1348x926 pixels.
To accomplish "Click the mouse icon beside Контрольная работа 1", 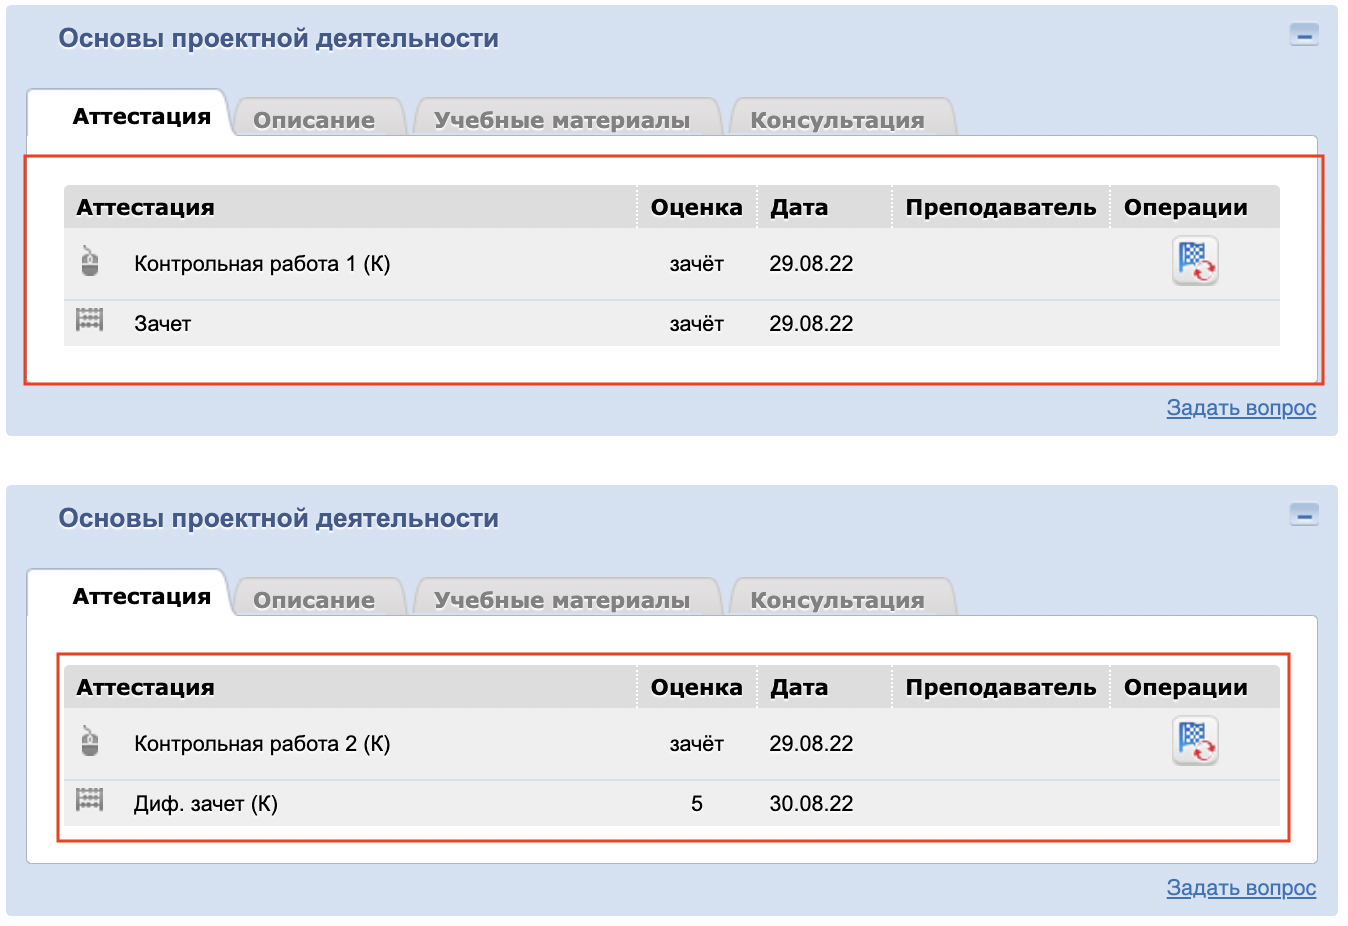I will [x=90, y=262].
